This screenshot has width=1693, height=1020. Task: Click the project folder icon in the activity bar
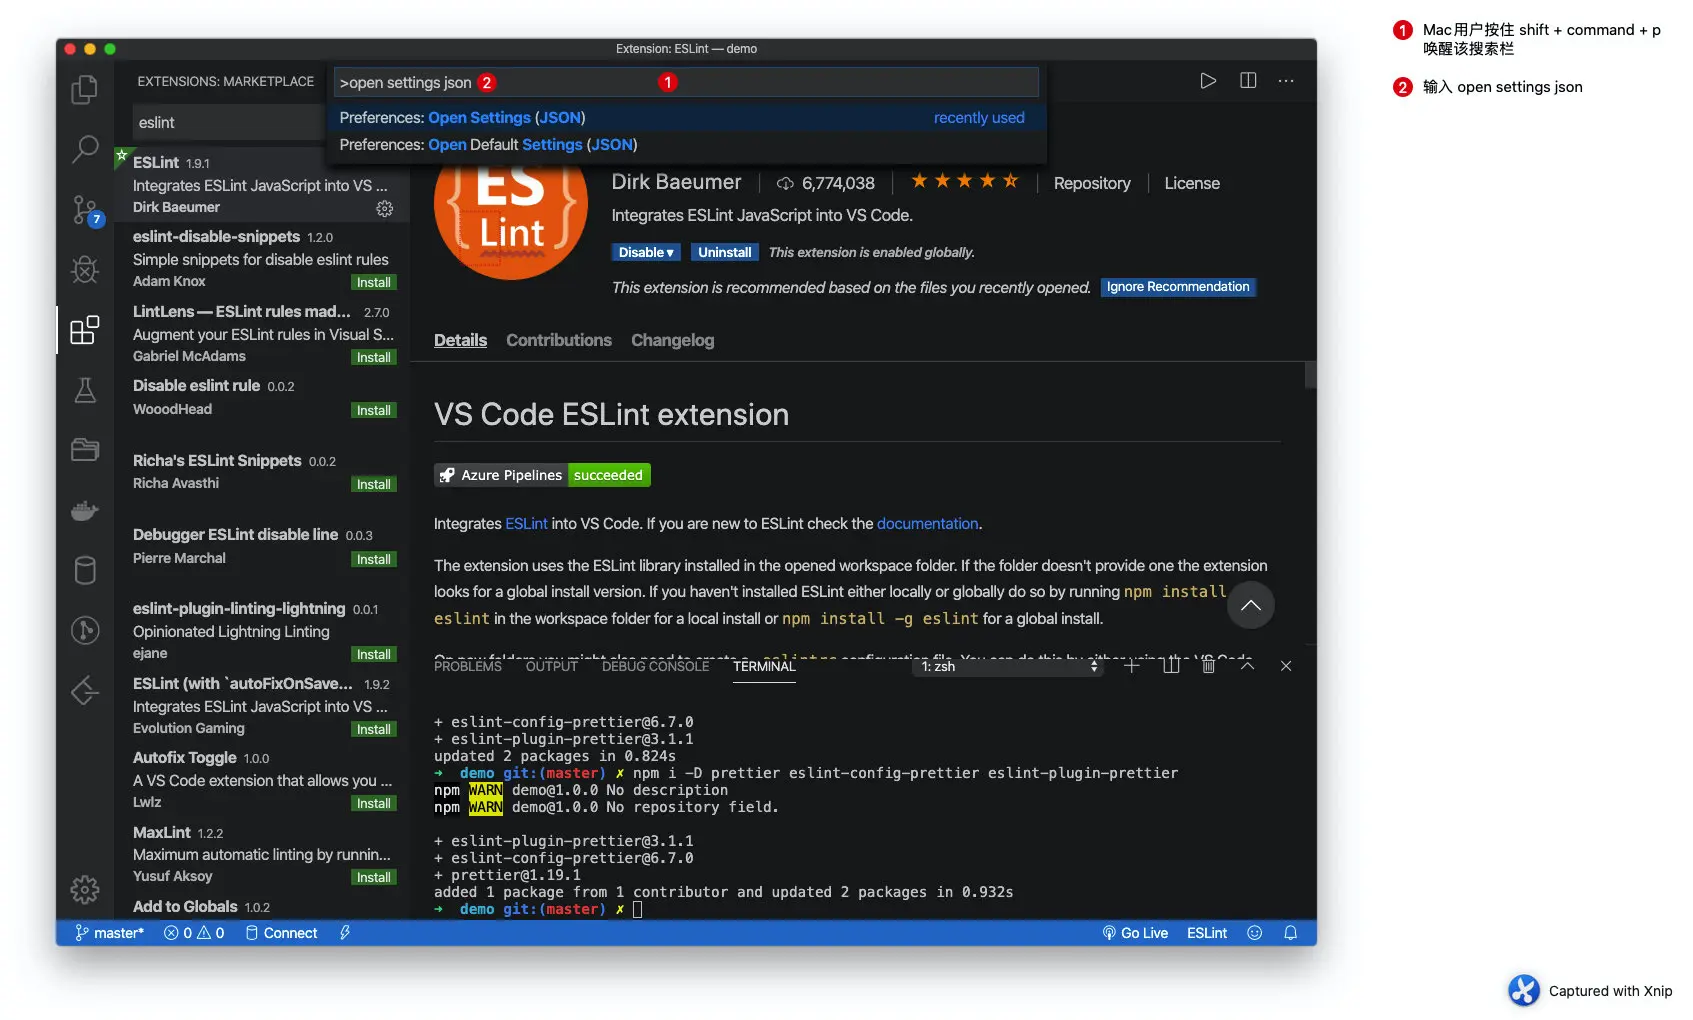coord(85,450)
